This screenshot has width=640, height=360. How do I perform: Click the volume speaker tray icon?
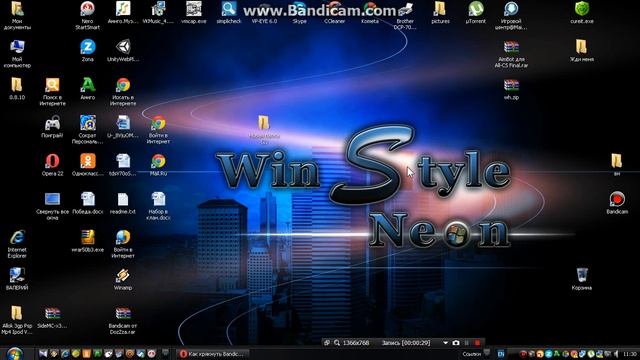pos(616,354)
